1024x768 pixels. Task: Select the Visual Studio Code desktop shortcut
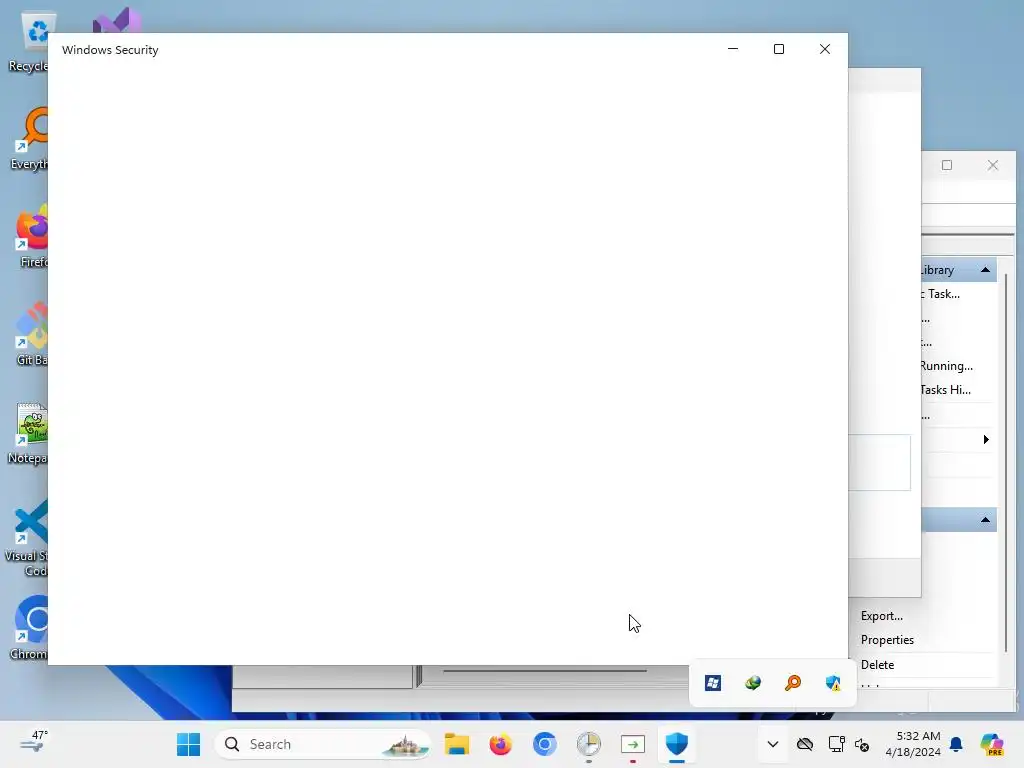pos(28,538)
